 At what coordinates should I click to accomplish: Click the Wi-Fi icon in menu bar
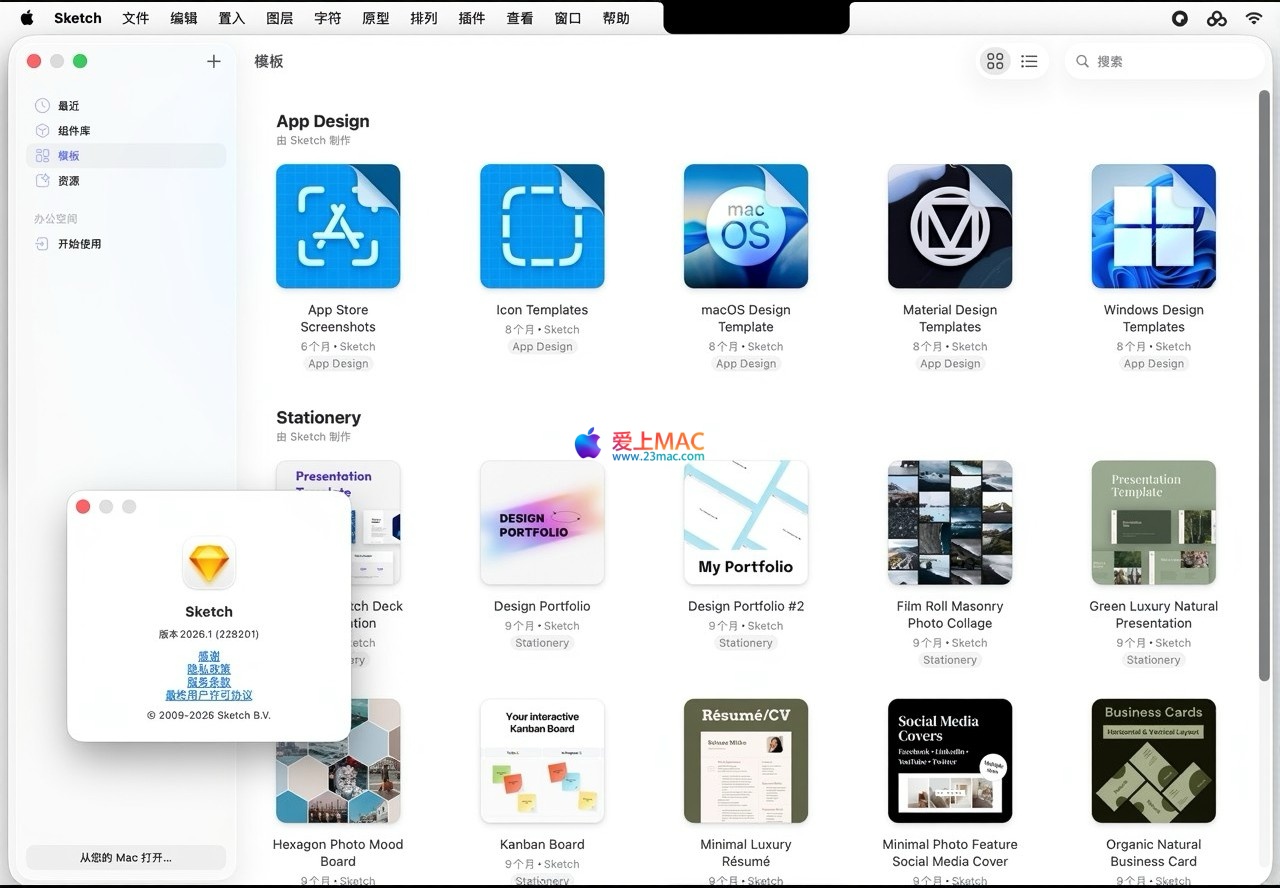point(1253,18)
